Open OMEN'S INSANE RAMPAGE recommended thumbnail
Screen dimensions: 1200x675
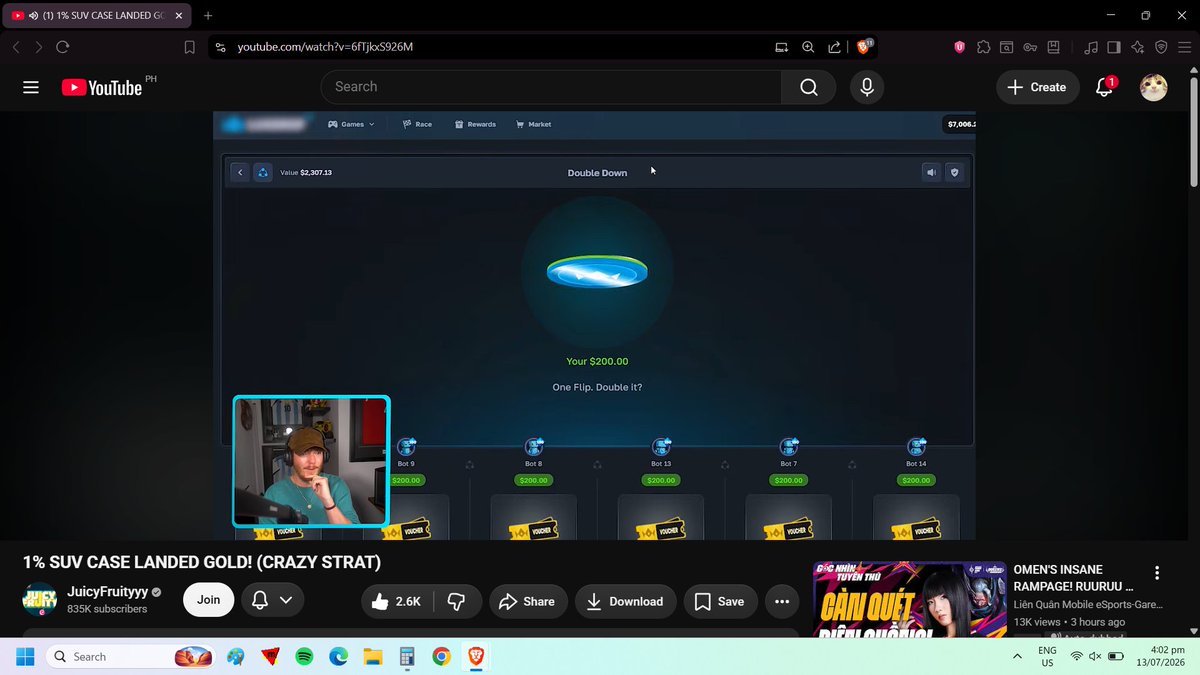[909, 598]
